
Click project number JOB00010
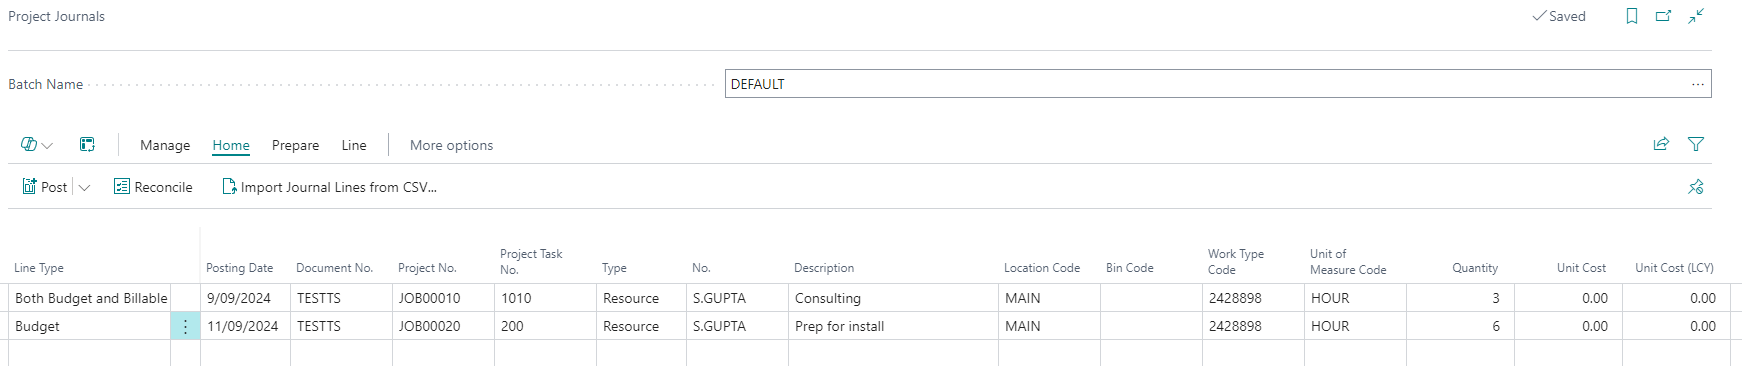point(443,298)
